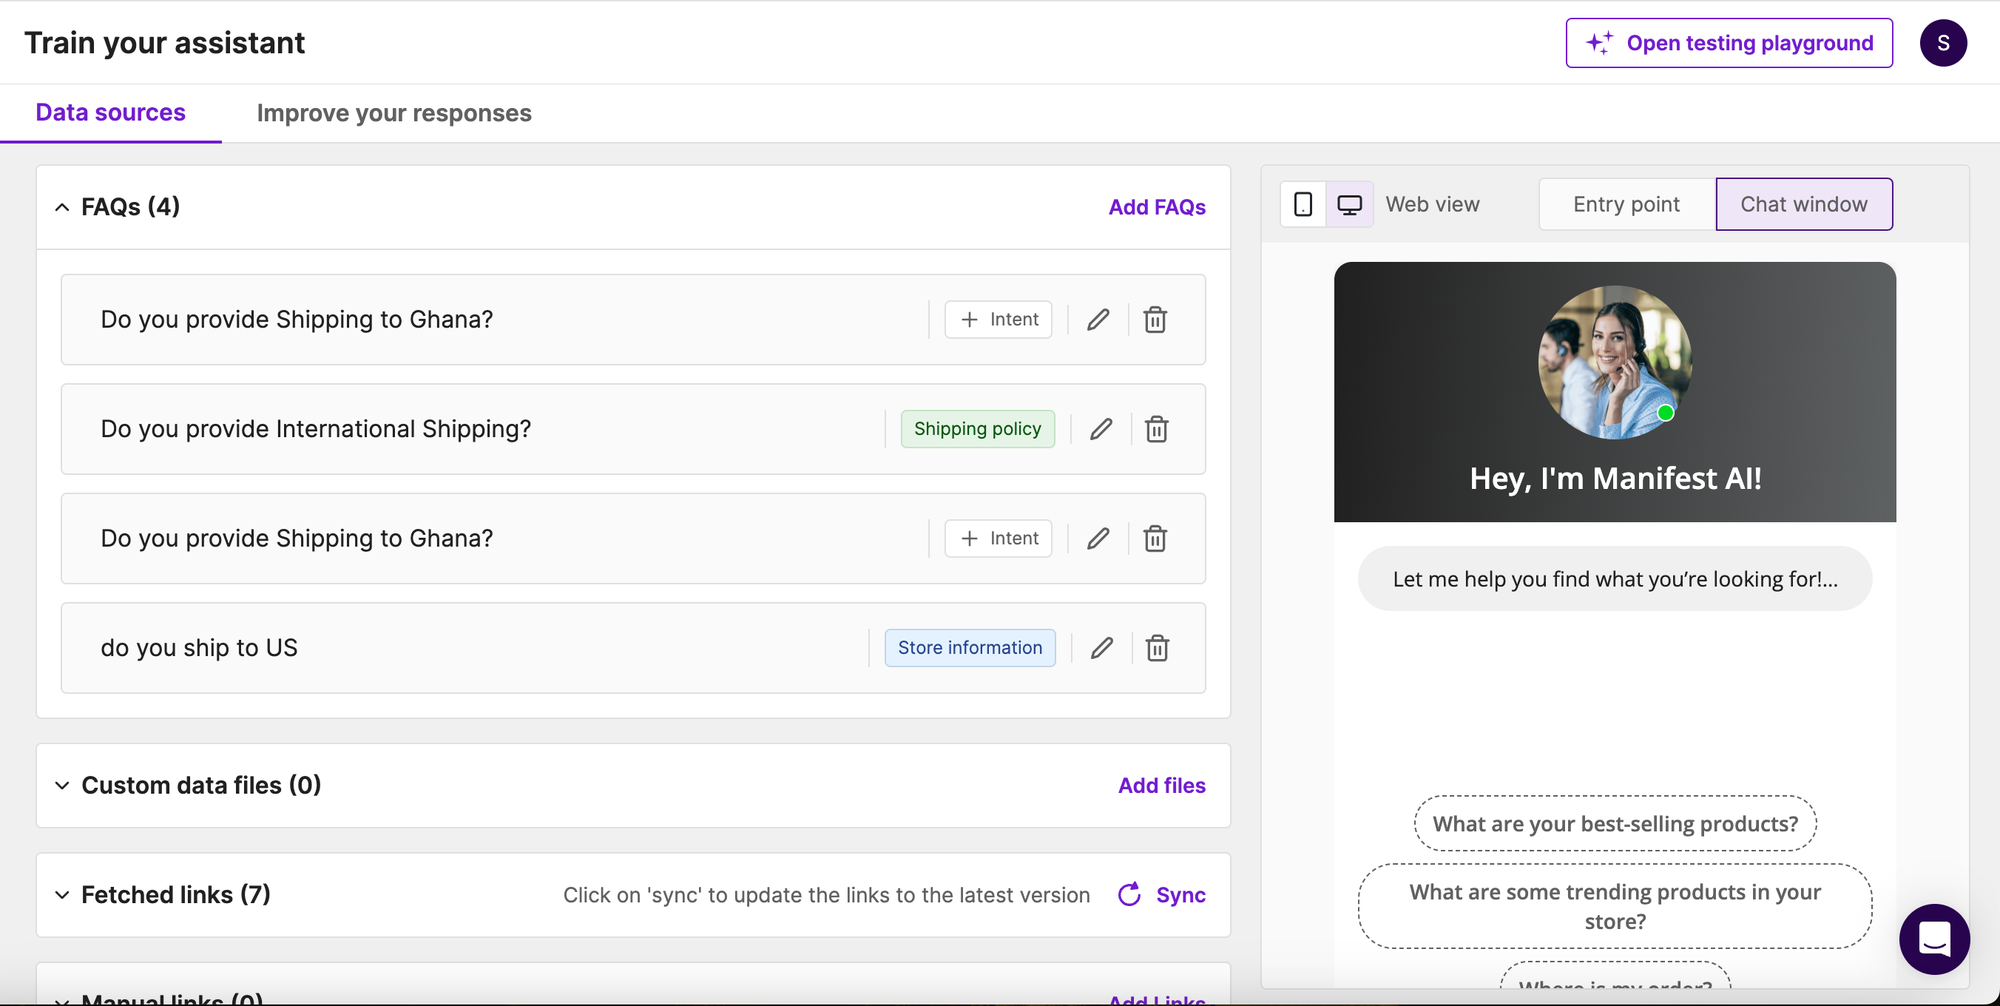Go to the Data sources tab
The height and width of the screenshot is (1006, 2000).
[111, 113]
